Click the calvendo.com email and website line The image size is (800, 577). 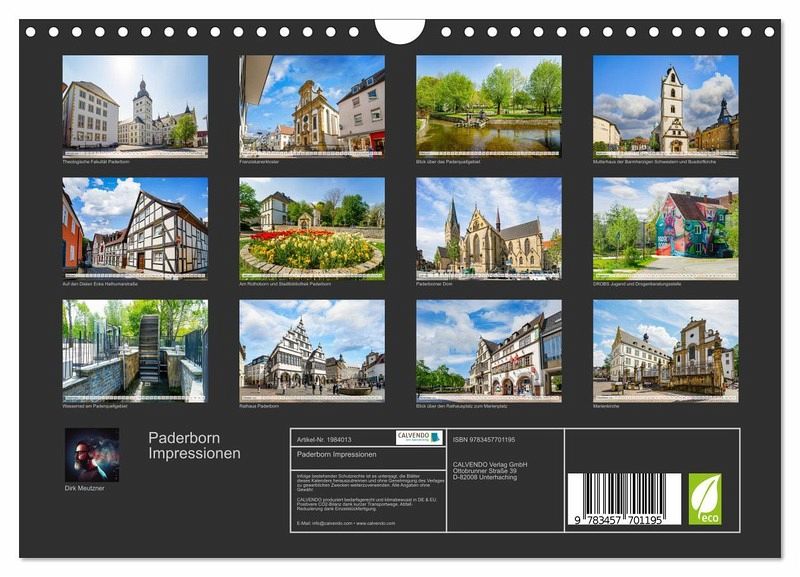[x=346, y=523]
